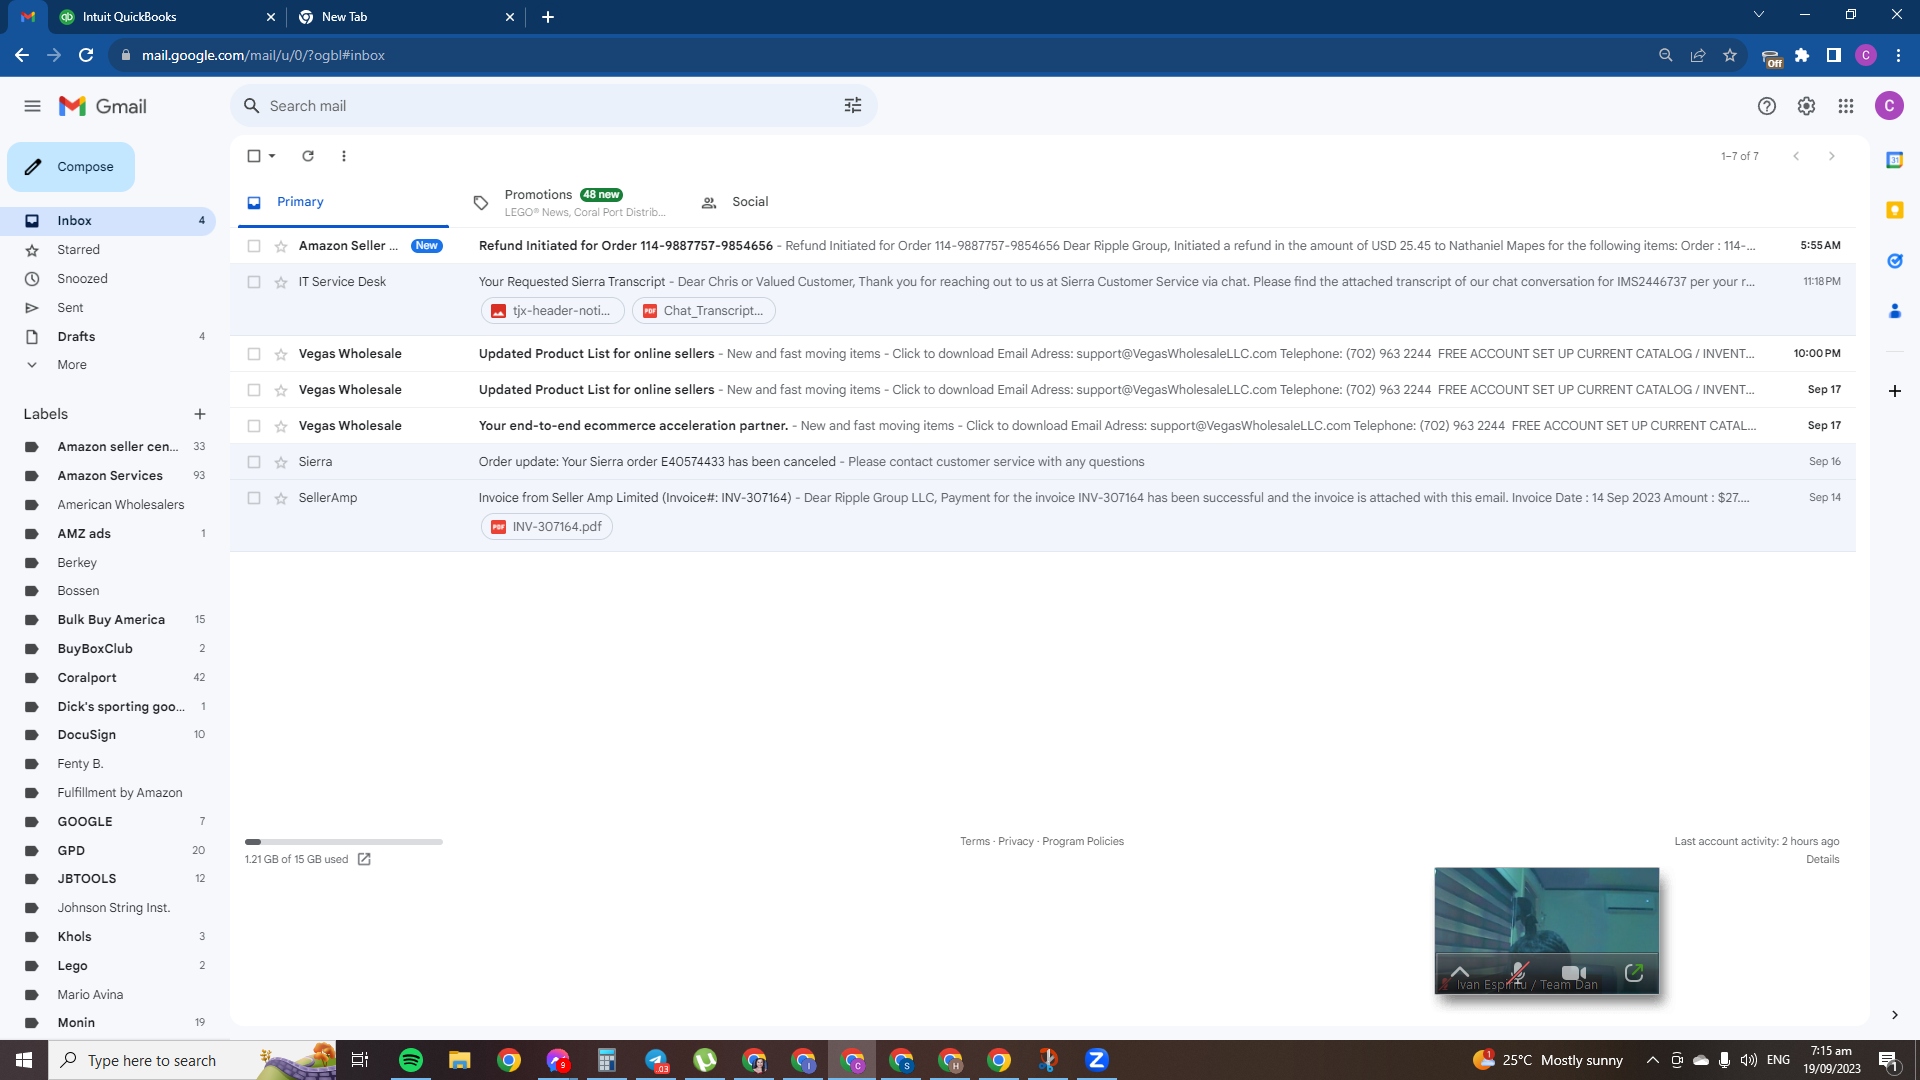
Task: Star the ecommerce acceleration partner email
Action: [x=281, y=426]
